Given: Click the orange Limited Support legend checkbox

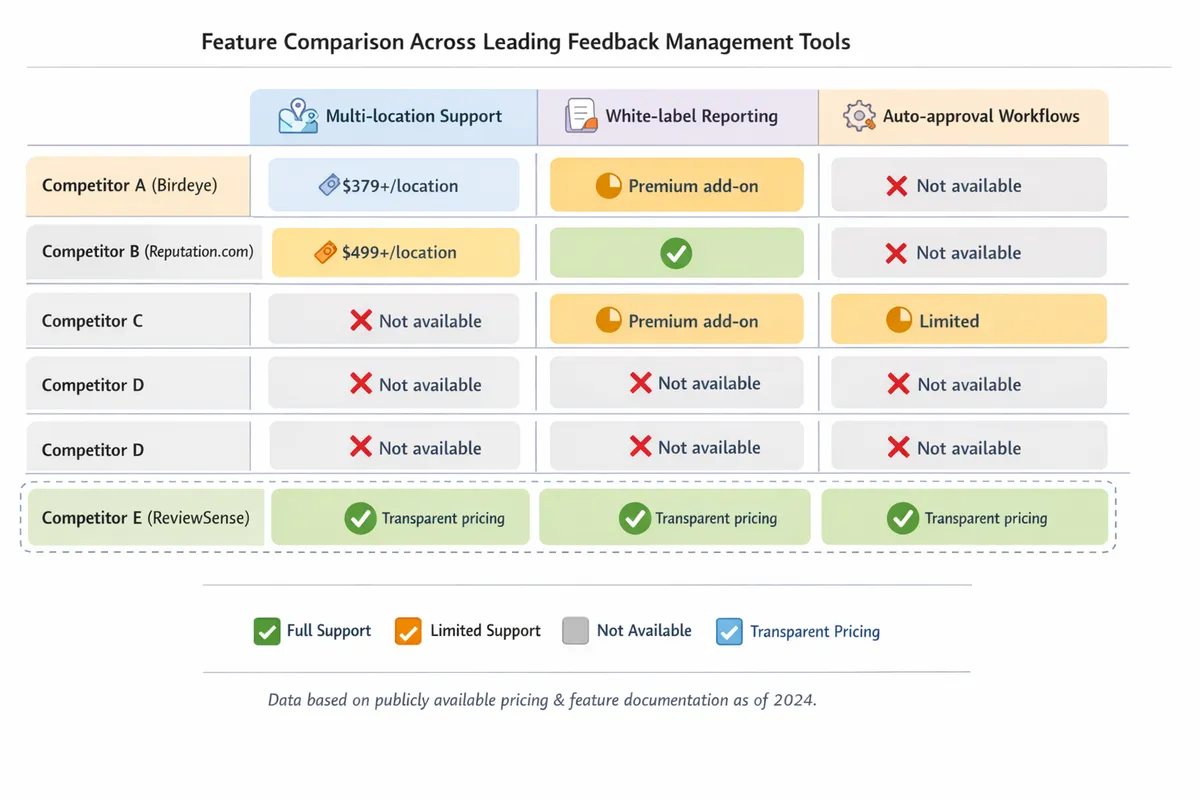Looking at the screenshot, I should tap(408, 631).
